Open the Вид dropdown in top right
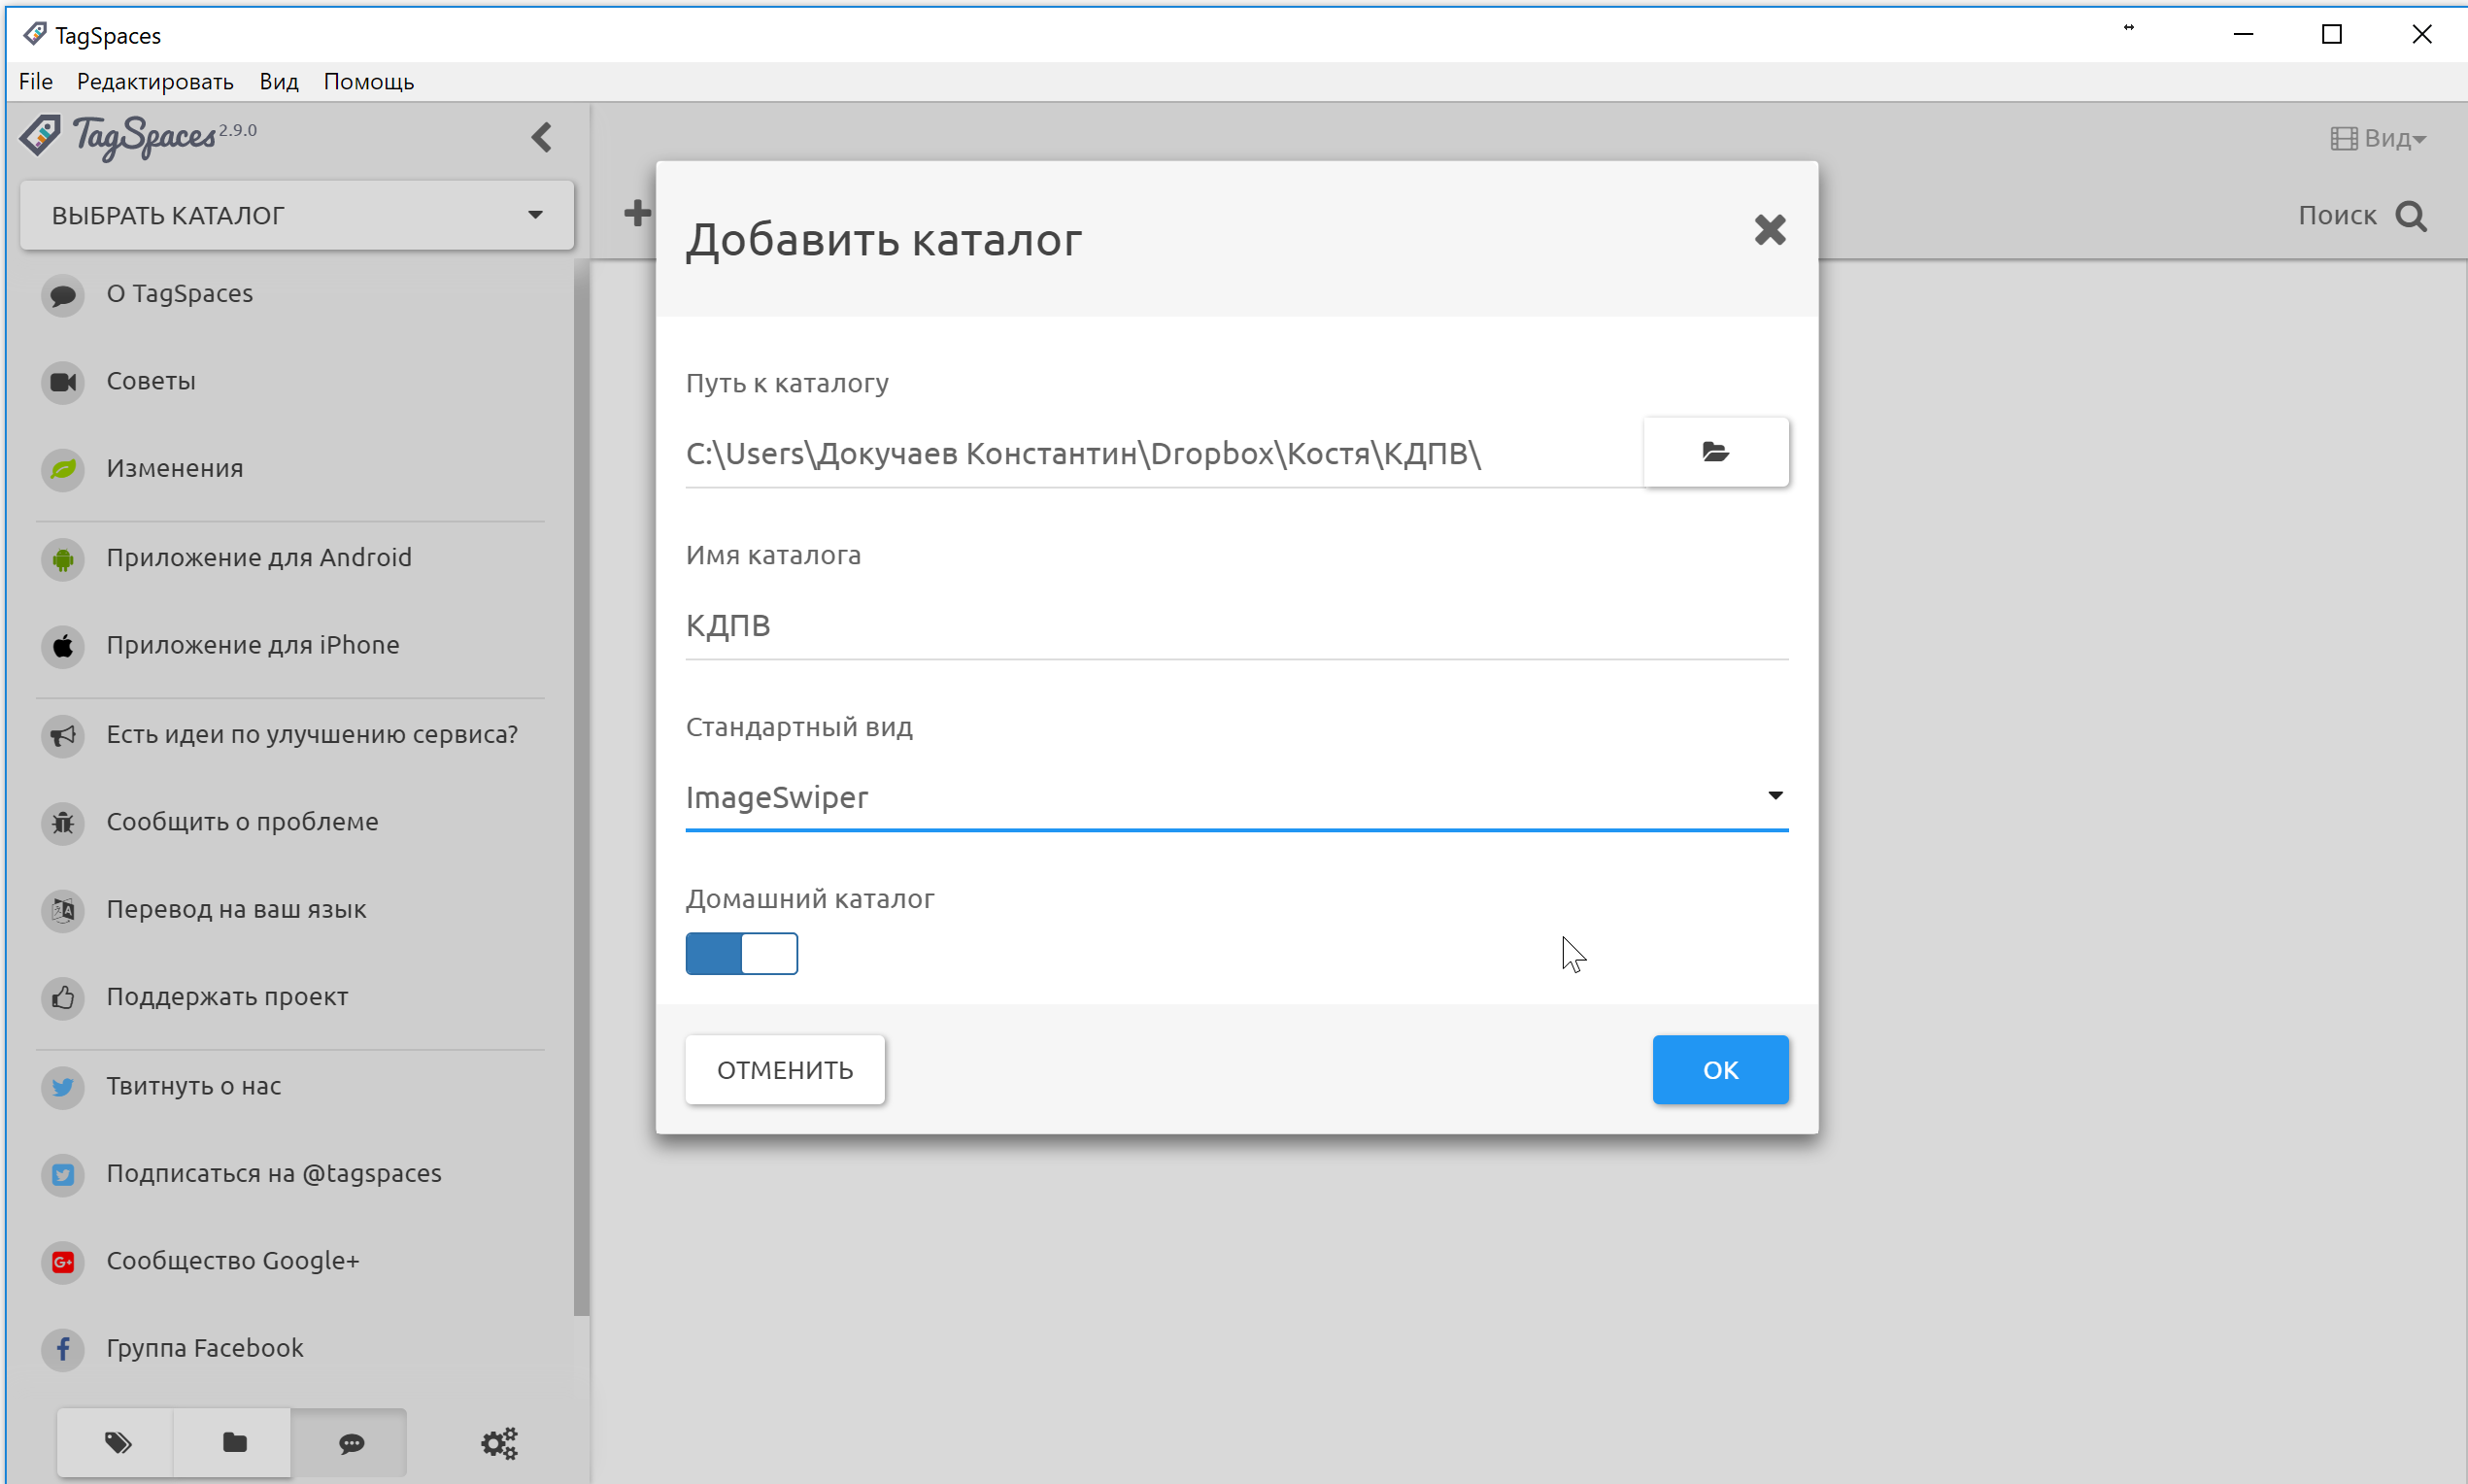This screenshot has height=1484, width=2468. click(x=2378, y=138)
